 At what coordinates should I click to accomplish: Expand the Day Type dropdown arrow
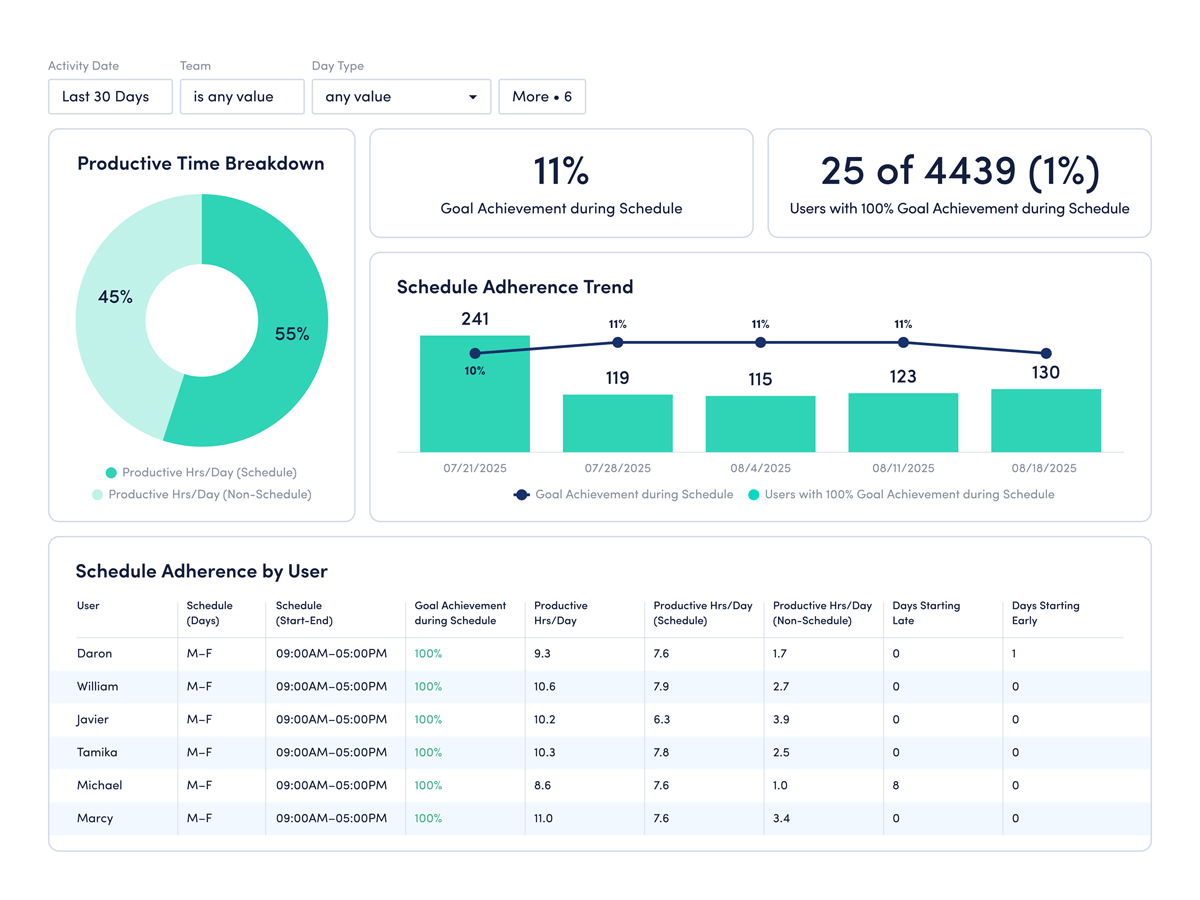click(x=472, y=97)
